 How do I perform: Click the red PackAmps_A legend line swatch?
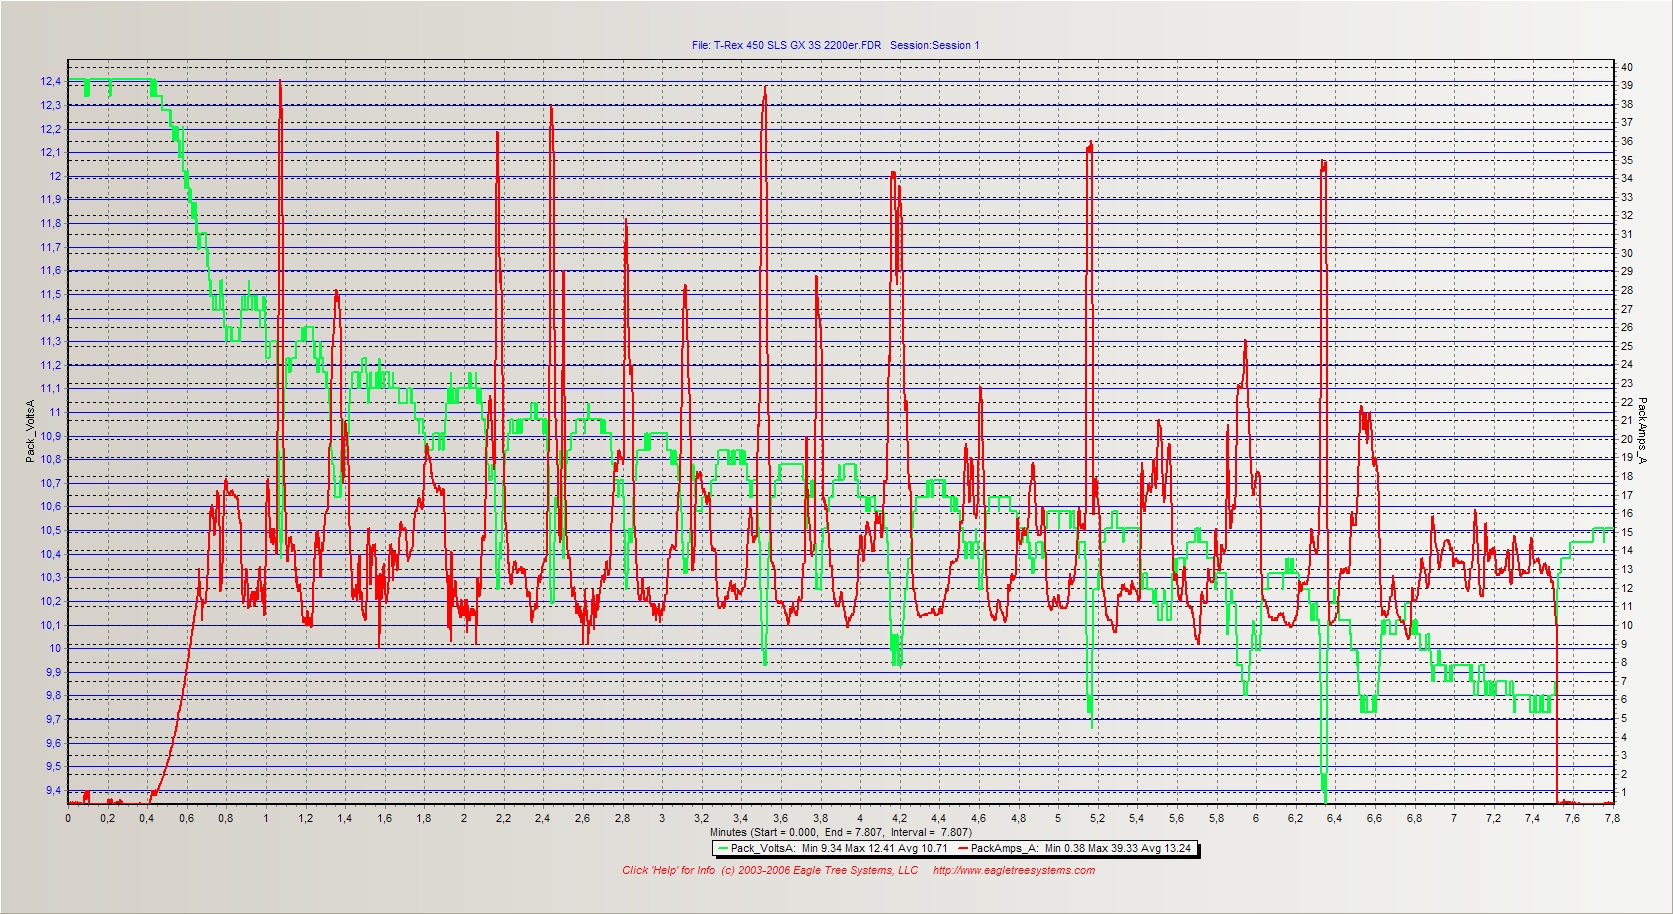coord(963,848)
